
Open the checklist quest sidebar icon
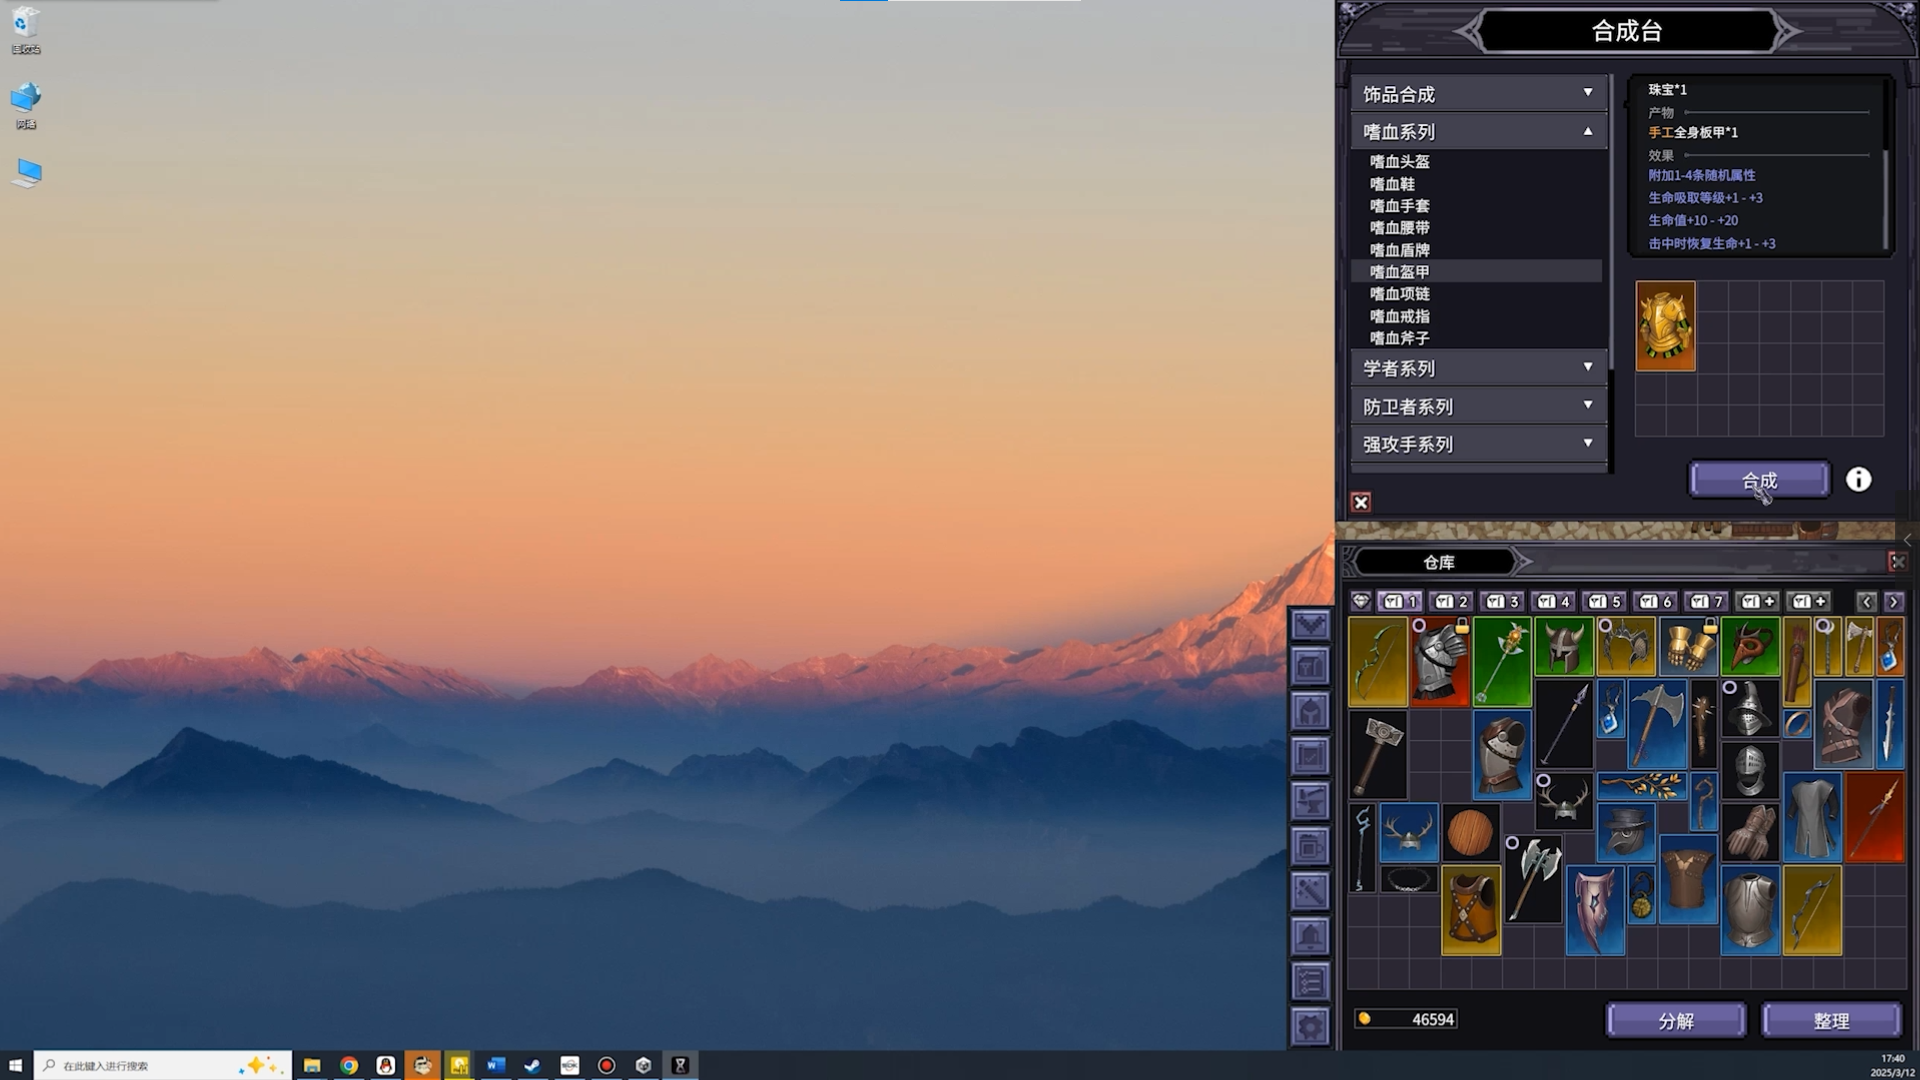[x=1310, y=982]
